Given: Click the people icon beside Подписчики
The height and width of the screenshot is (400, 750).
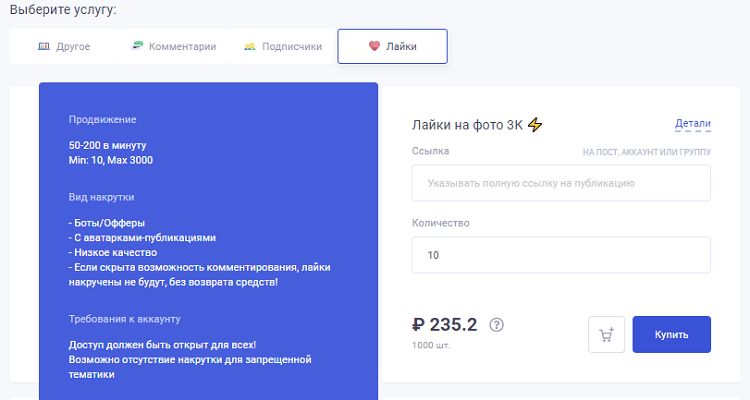Looking at the screenshot, I should [249, 46].
